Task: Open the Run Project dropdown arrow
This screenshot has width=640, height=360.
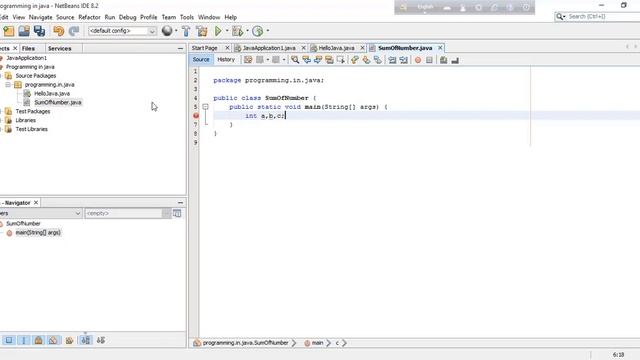Action: pyautogui.click(x=227, y=31)
